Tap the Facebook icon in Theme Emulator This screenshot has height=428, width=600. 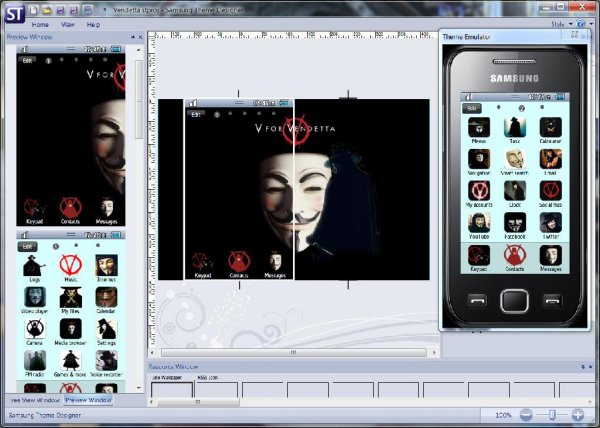coord(515,226)
